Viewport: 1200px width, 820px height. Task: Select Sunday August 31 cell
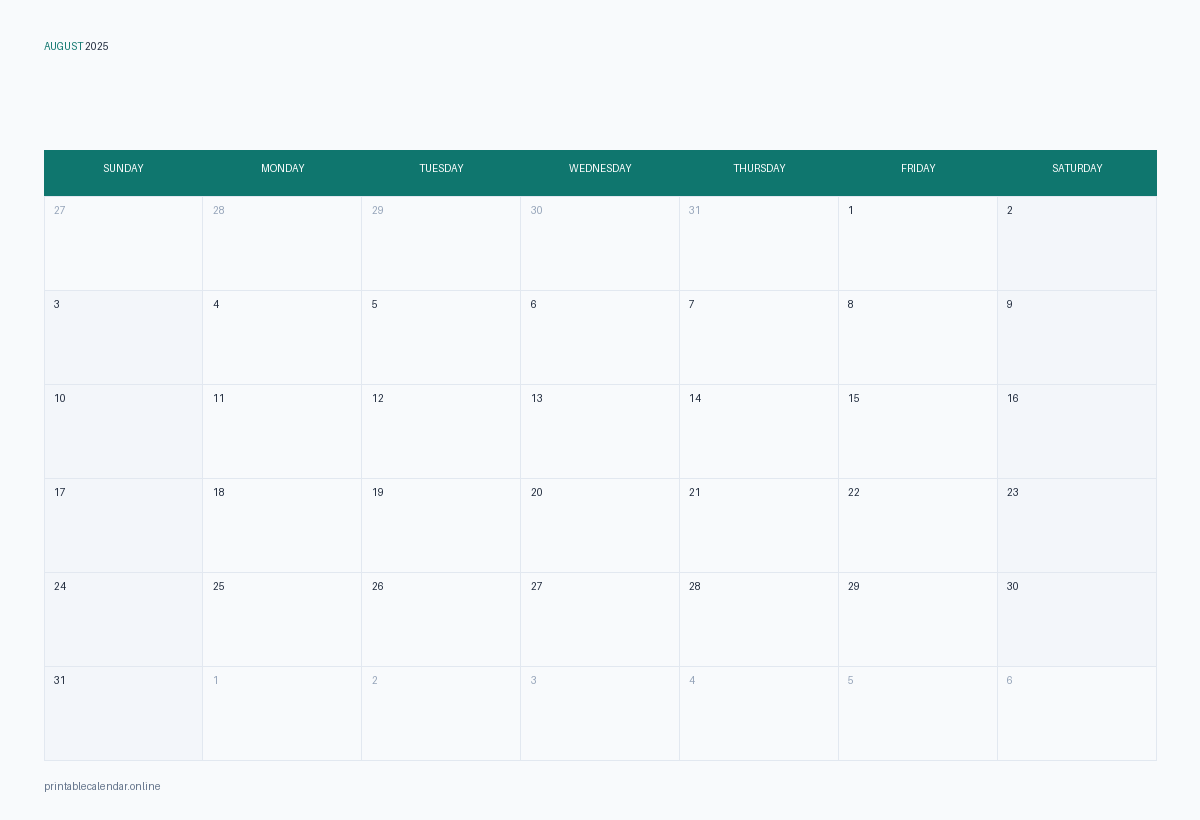tap(124, 714)
